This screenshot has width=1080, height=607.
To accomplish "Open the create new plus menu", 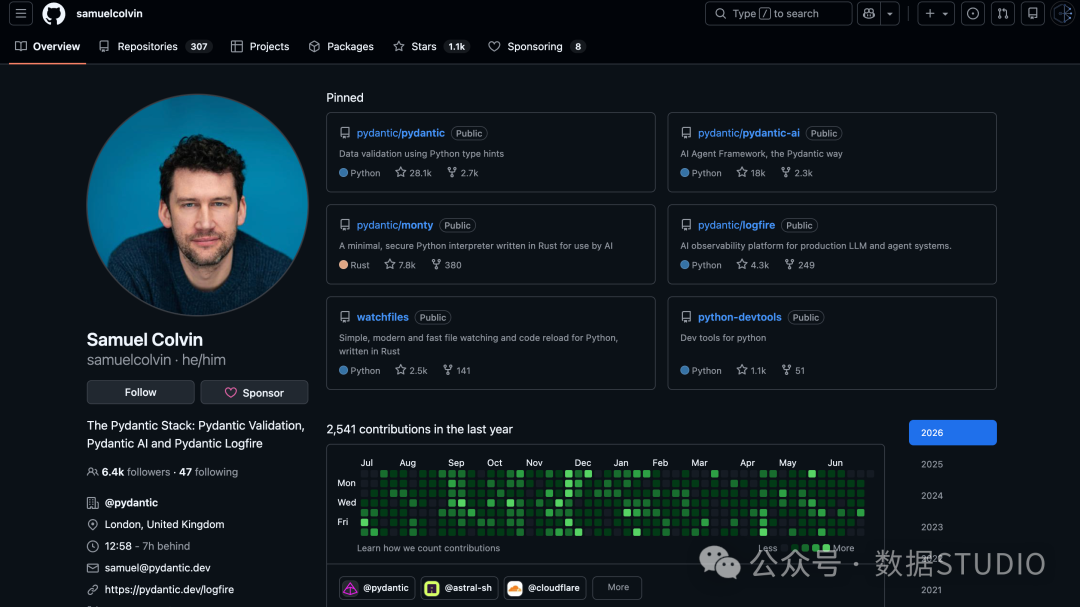I will [x=935, y=13].
